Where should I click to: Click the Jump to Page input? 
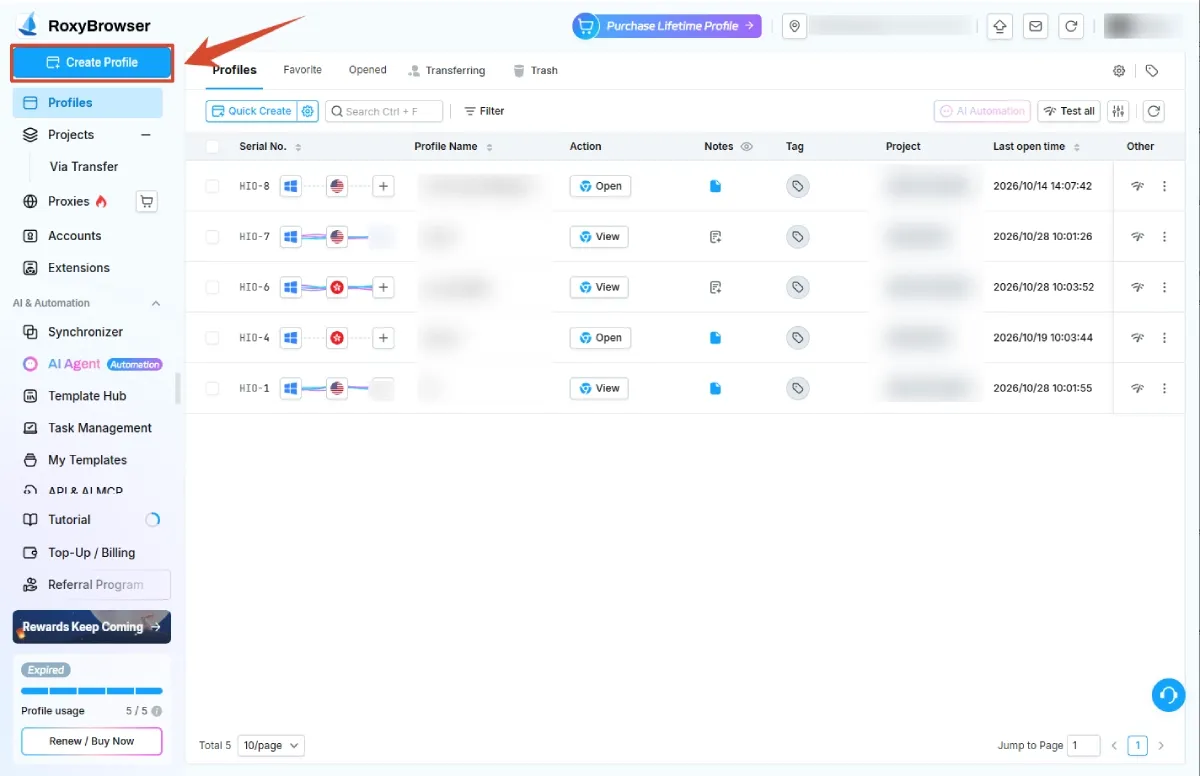pyautogui.click(x=1084, y=745)
